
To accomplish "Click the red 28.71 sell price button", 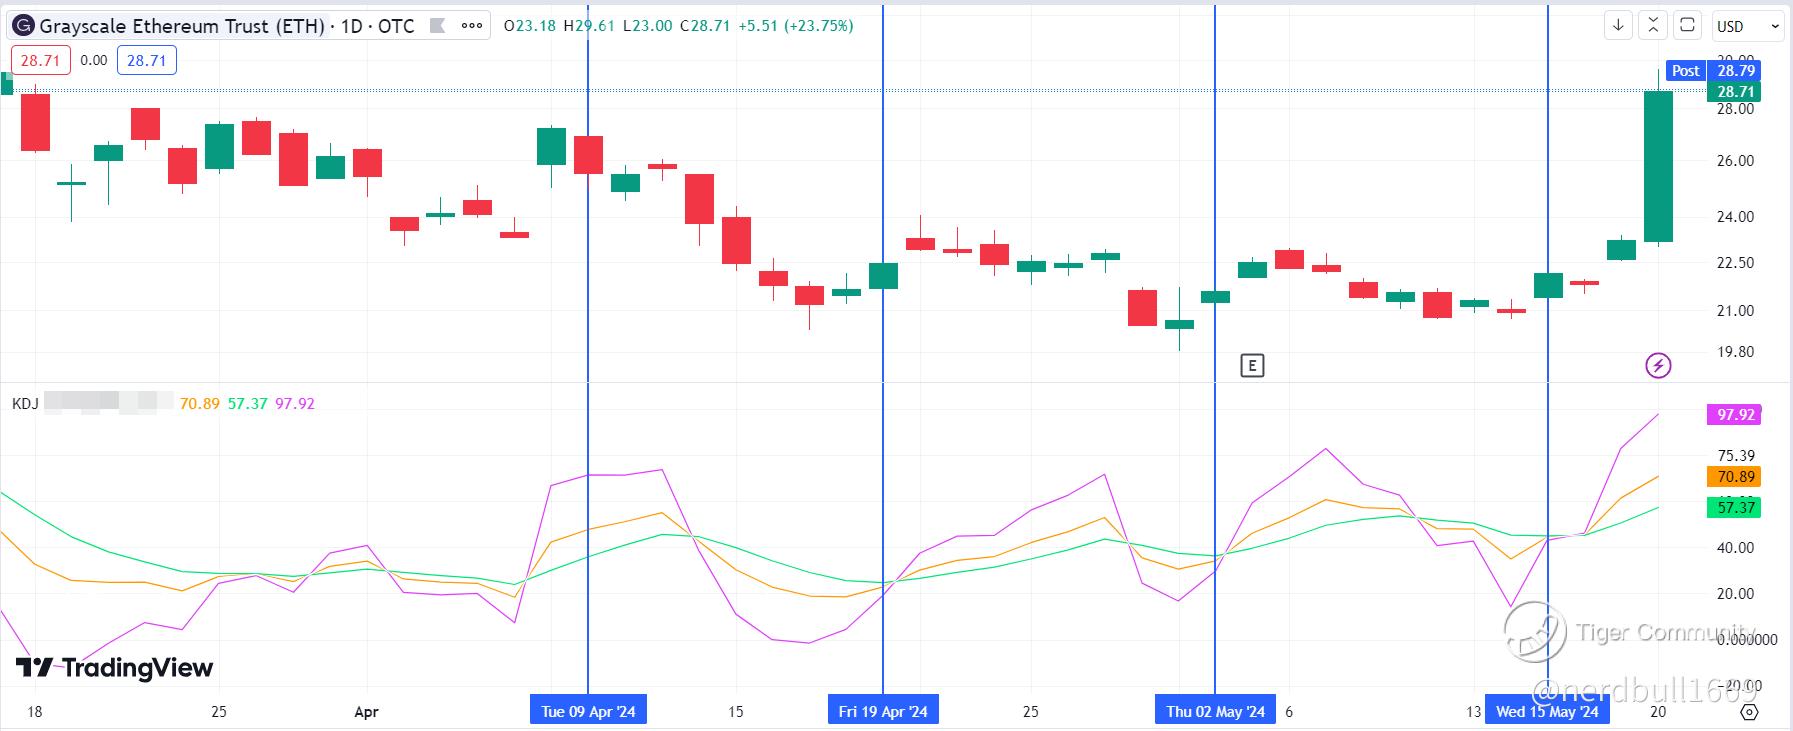I will 40,60.
